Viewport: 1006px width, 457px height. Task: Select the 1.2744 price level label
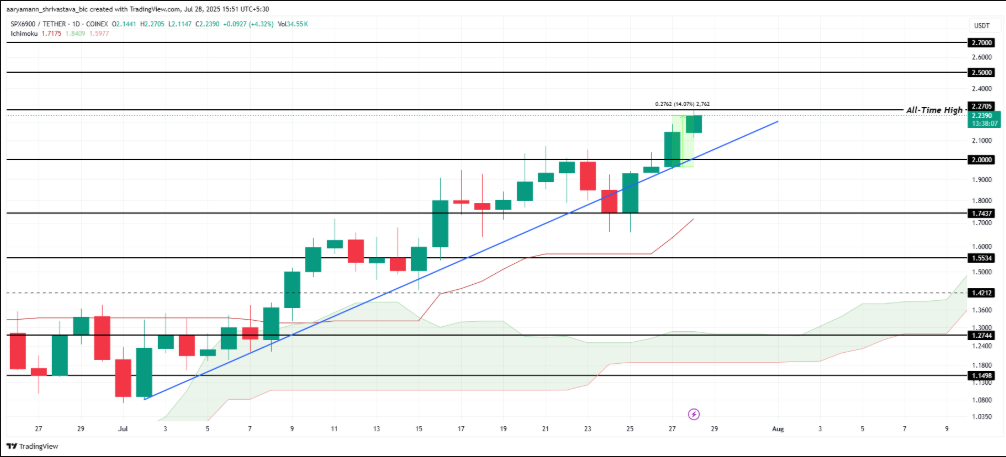tap(982, 335)
